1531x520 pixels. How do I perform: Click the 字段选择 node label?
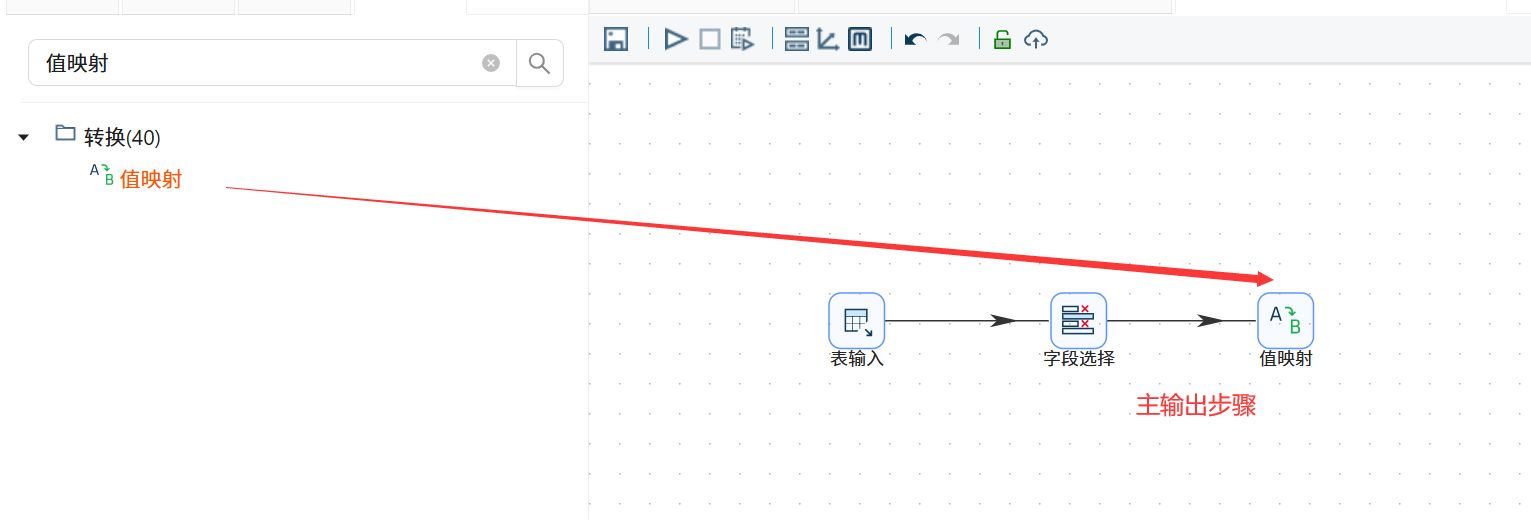coord(1079,359)
